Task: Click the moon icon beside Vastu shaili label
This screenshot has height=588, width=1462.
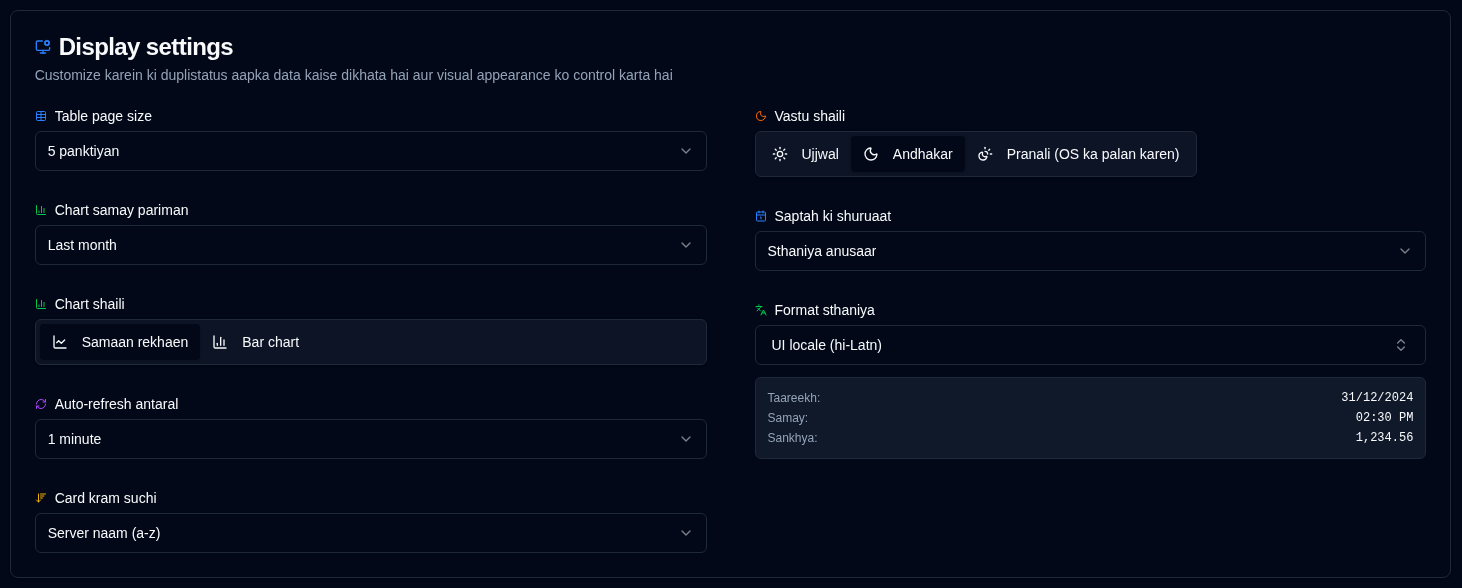Action: (761, 116)
